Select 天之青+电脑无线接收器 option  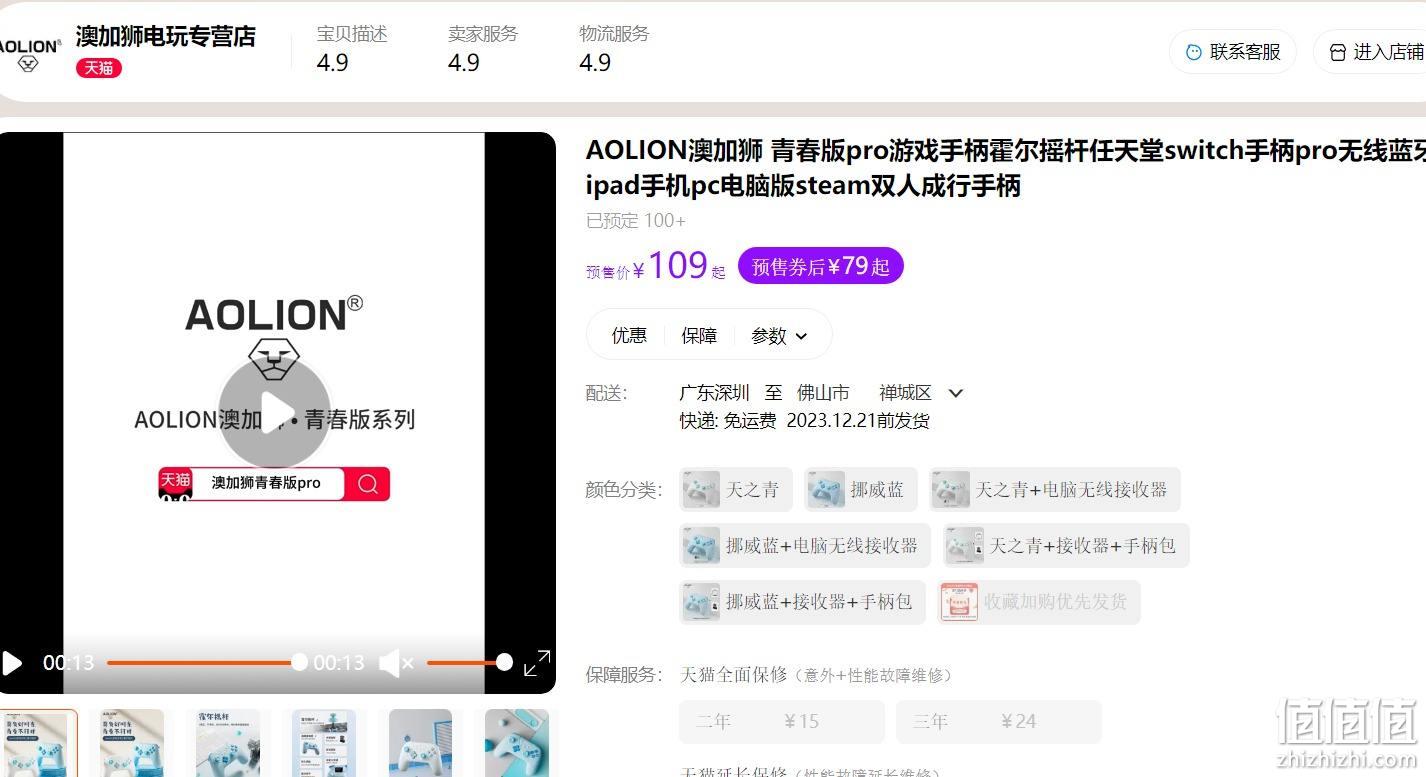pos(1054,490)
